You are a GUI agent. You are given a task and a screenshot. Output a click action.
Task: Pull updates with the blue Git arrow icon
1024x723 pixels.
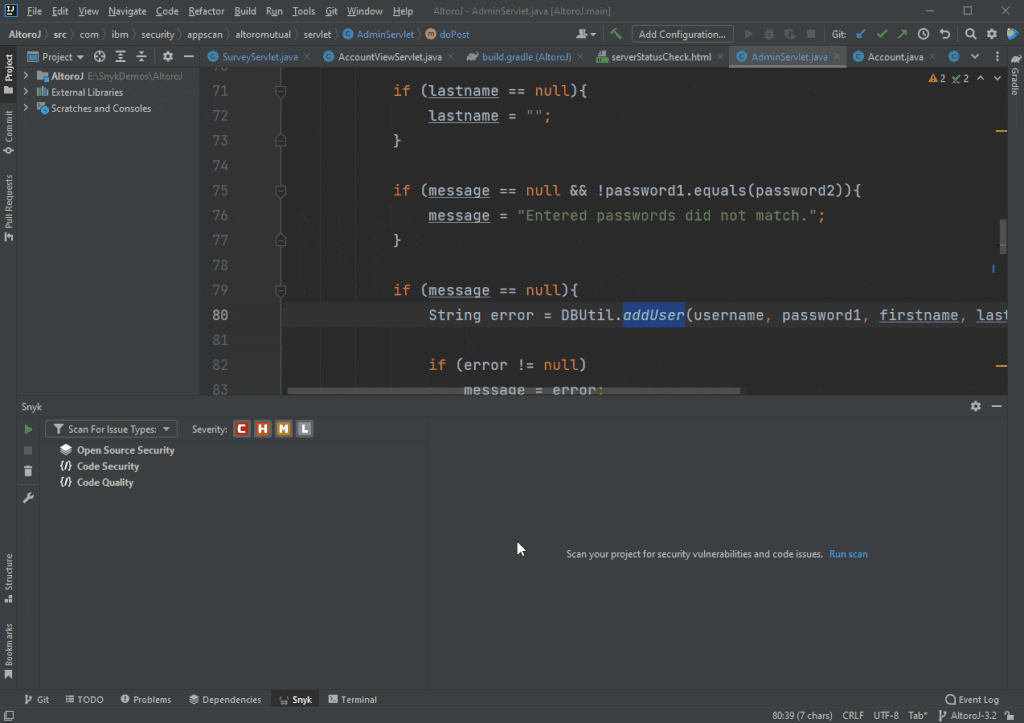pyautogui.click(x=860, y=33)
